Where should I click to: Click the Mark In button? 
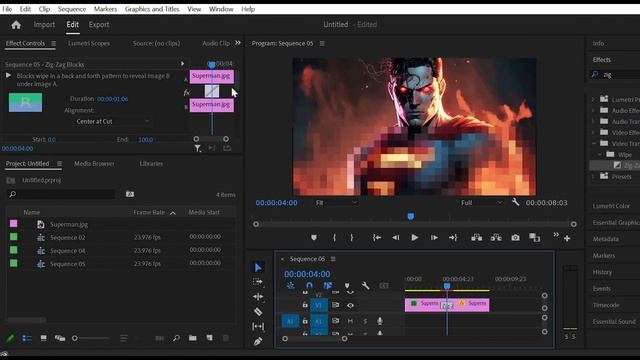click(x=334, y=238)
